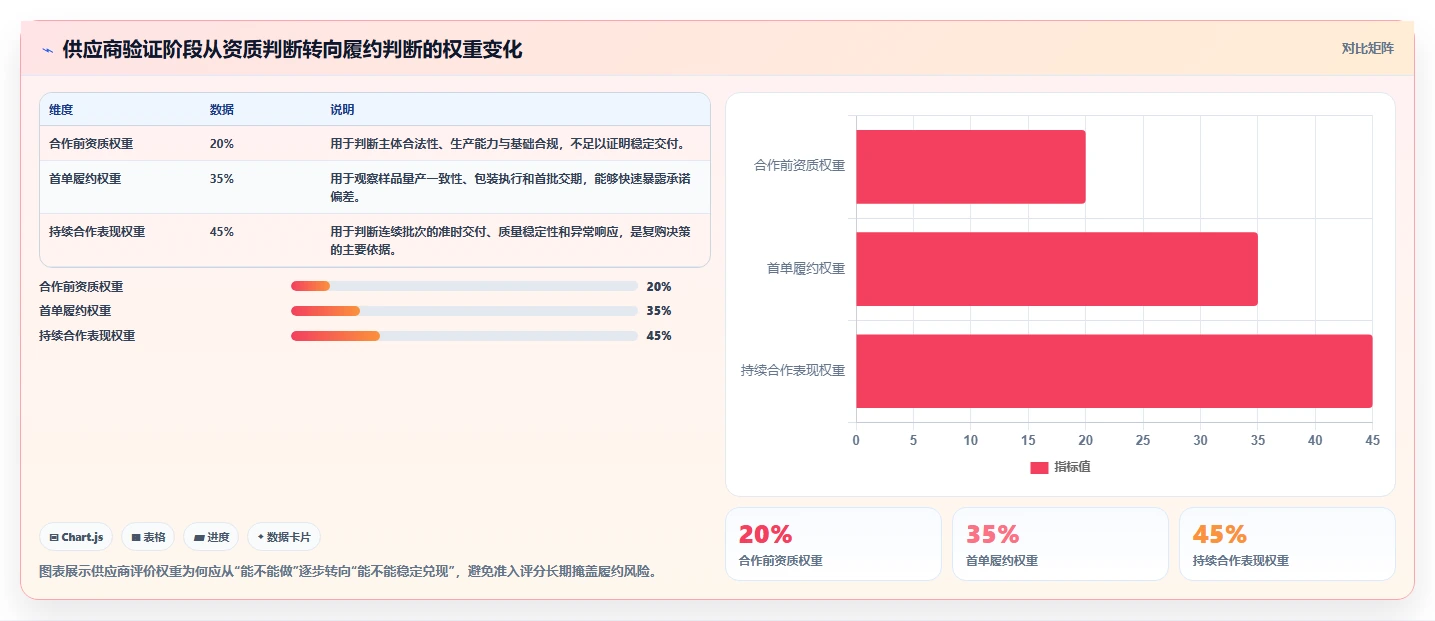Click the footer note starting 图表展示供应商评价
The height and width of the screenshot is (621, 1435).
click(348, 572)
